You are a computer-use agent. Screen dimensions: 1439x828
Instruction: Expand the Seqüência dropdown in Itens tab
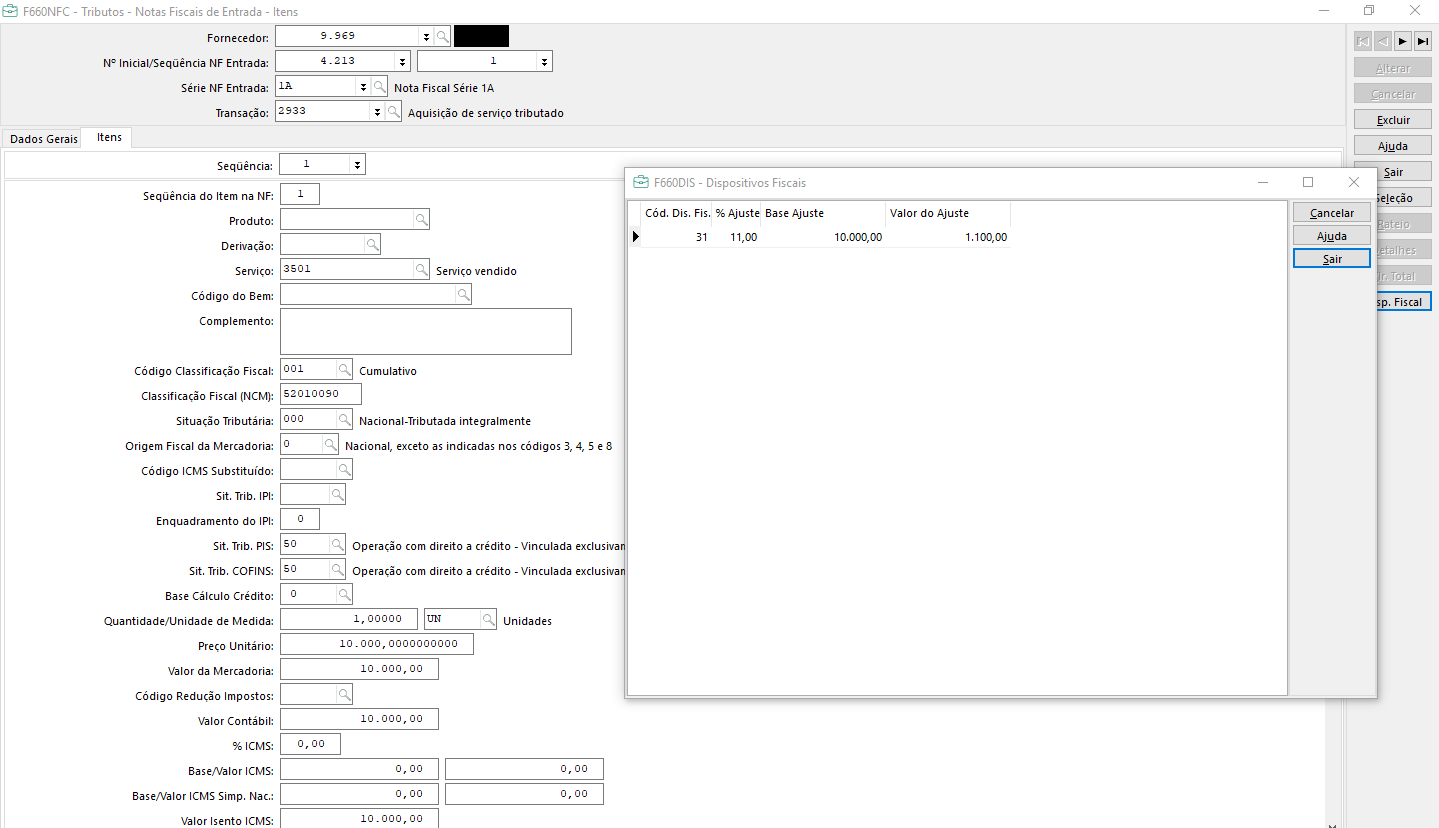[357, 164]
